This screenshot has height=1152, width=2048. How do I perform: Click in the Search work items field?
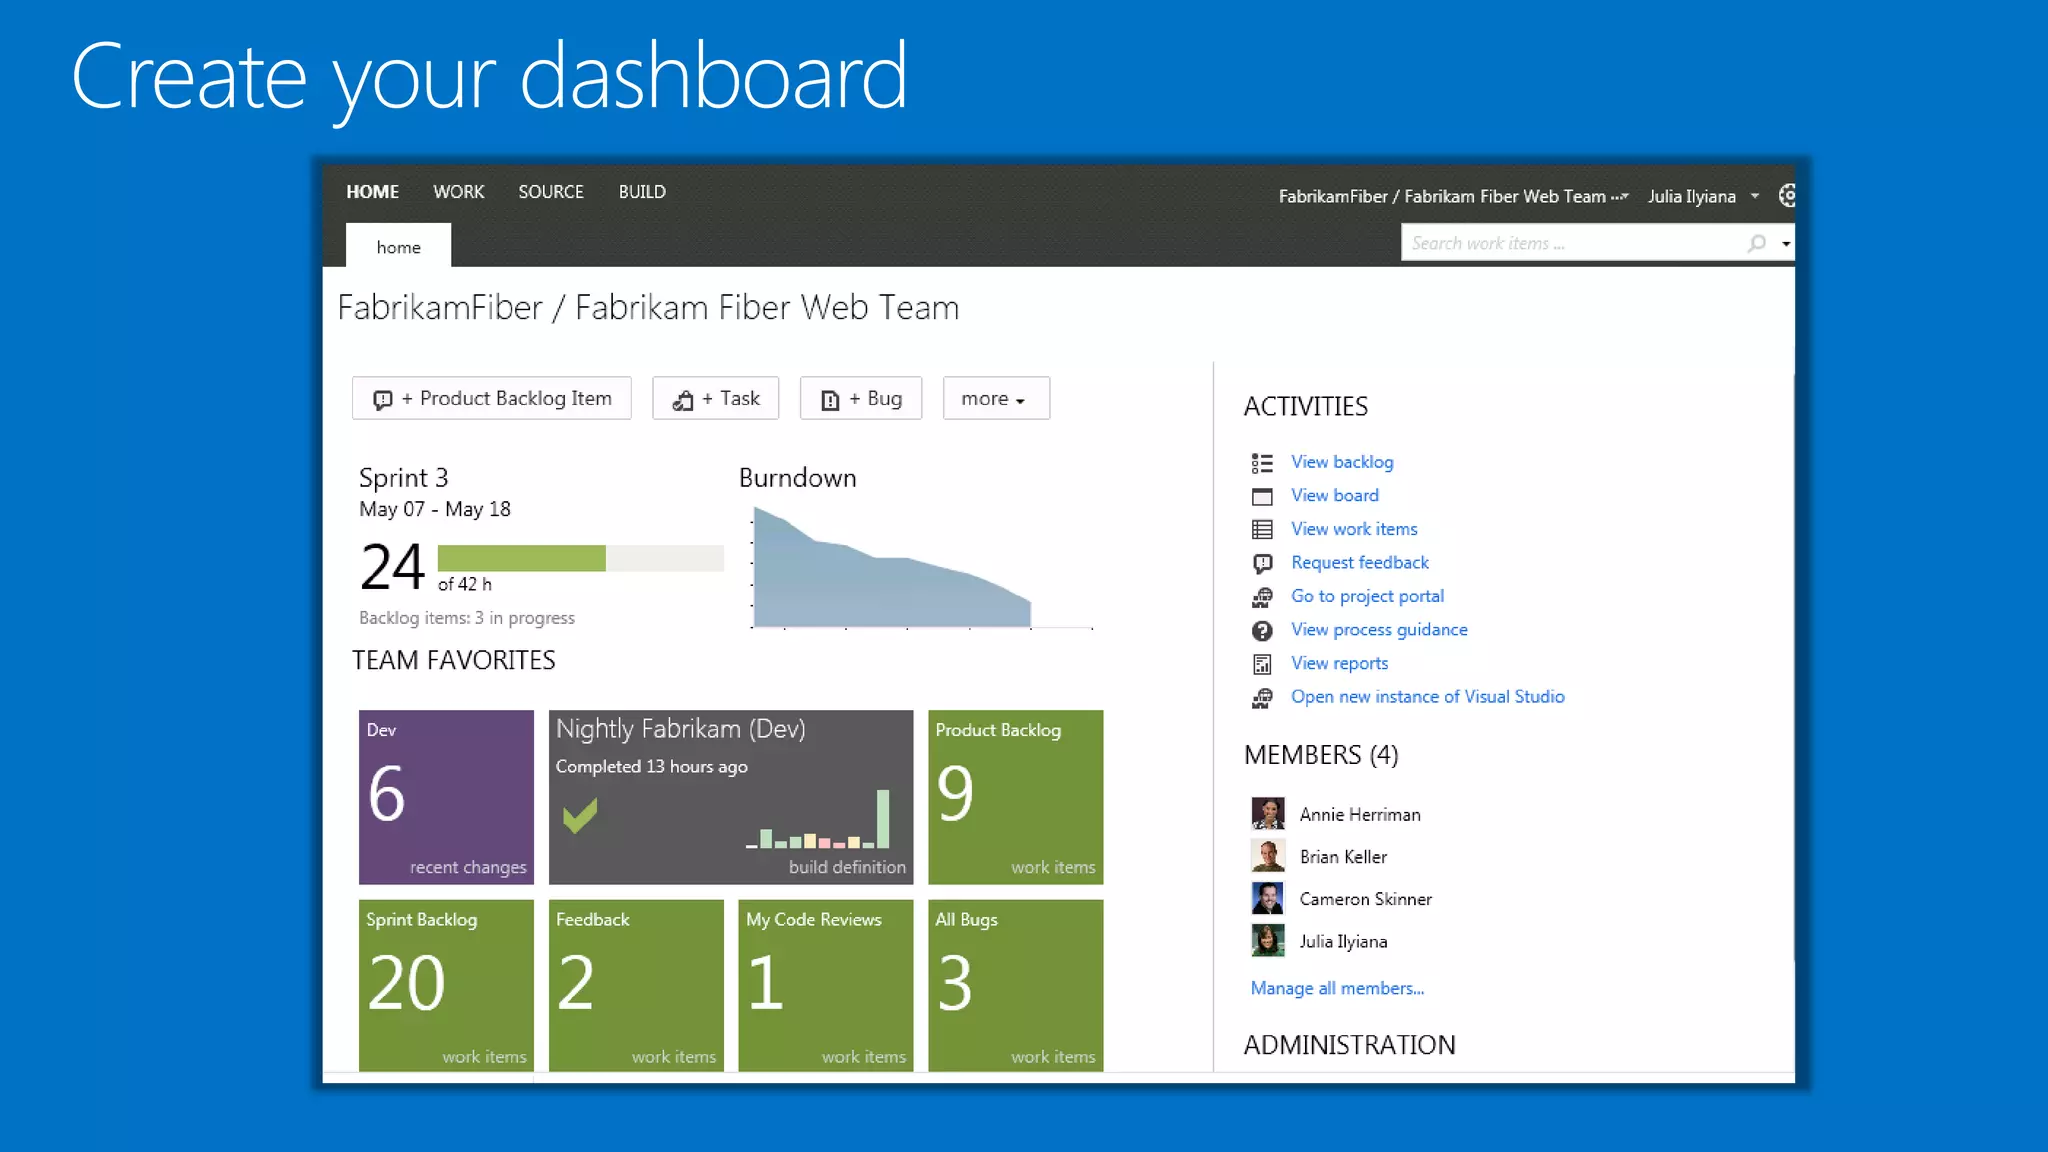[x=1570, y=243]
